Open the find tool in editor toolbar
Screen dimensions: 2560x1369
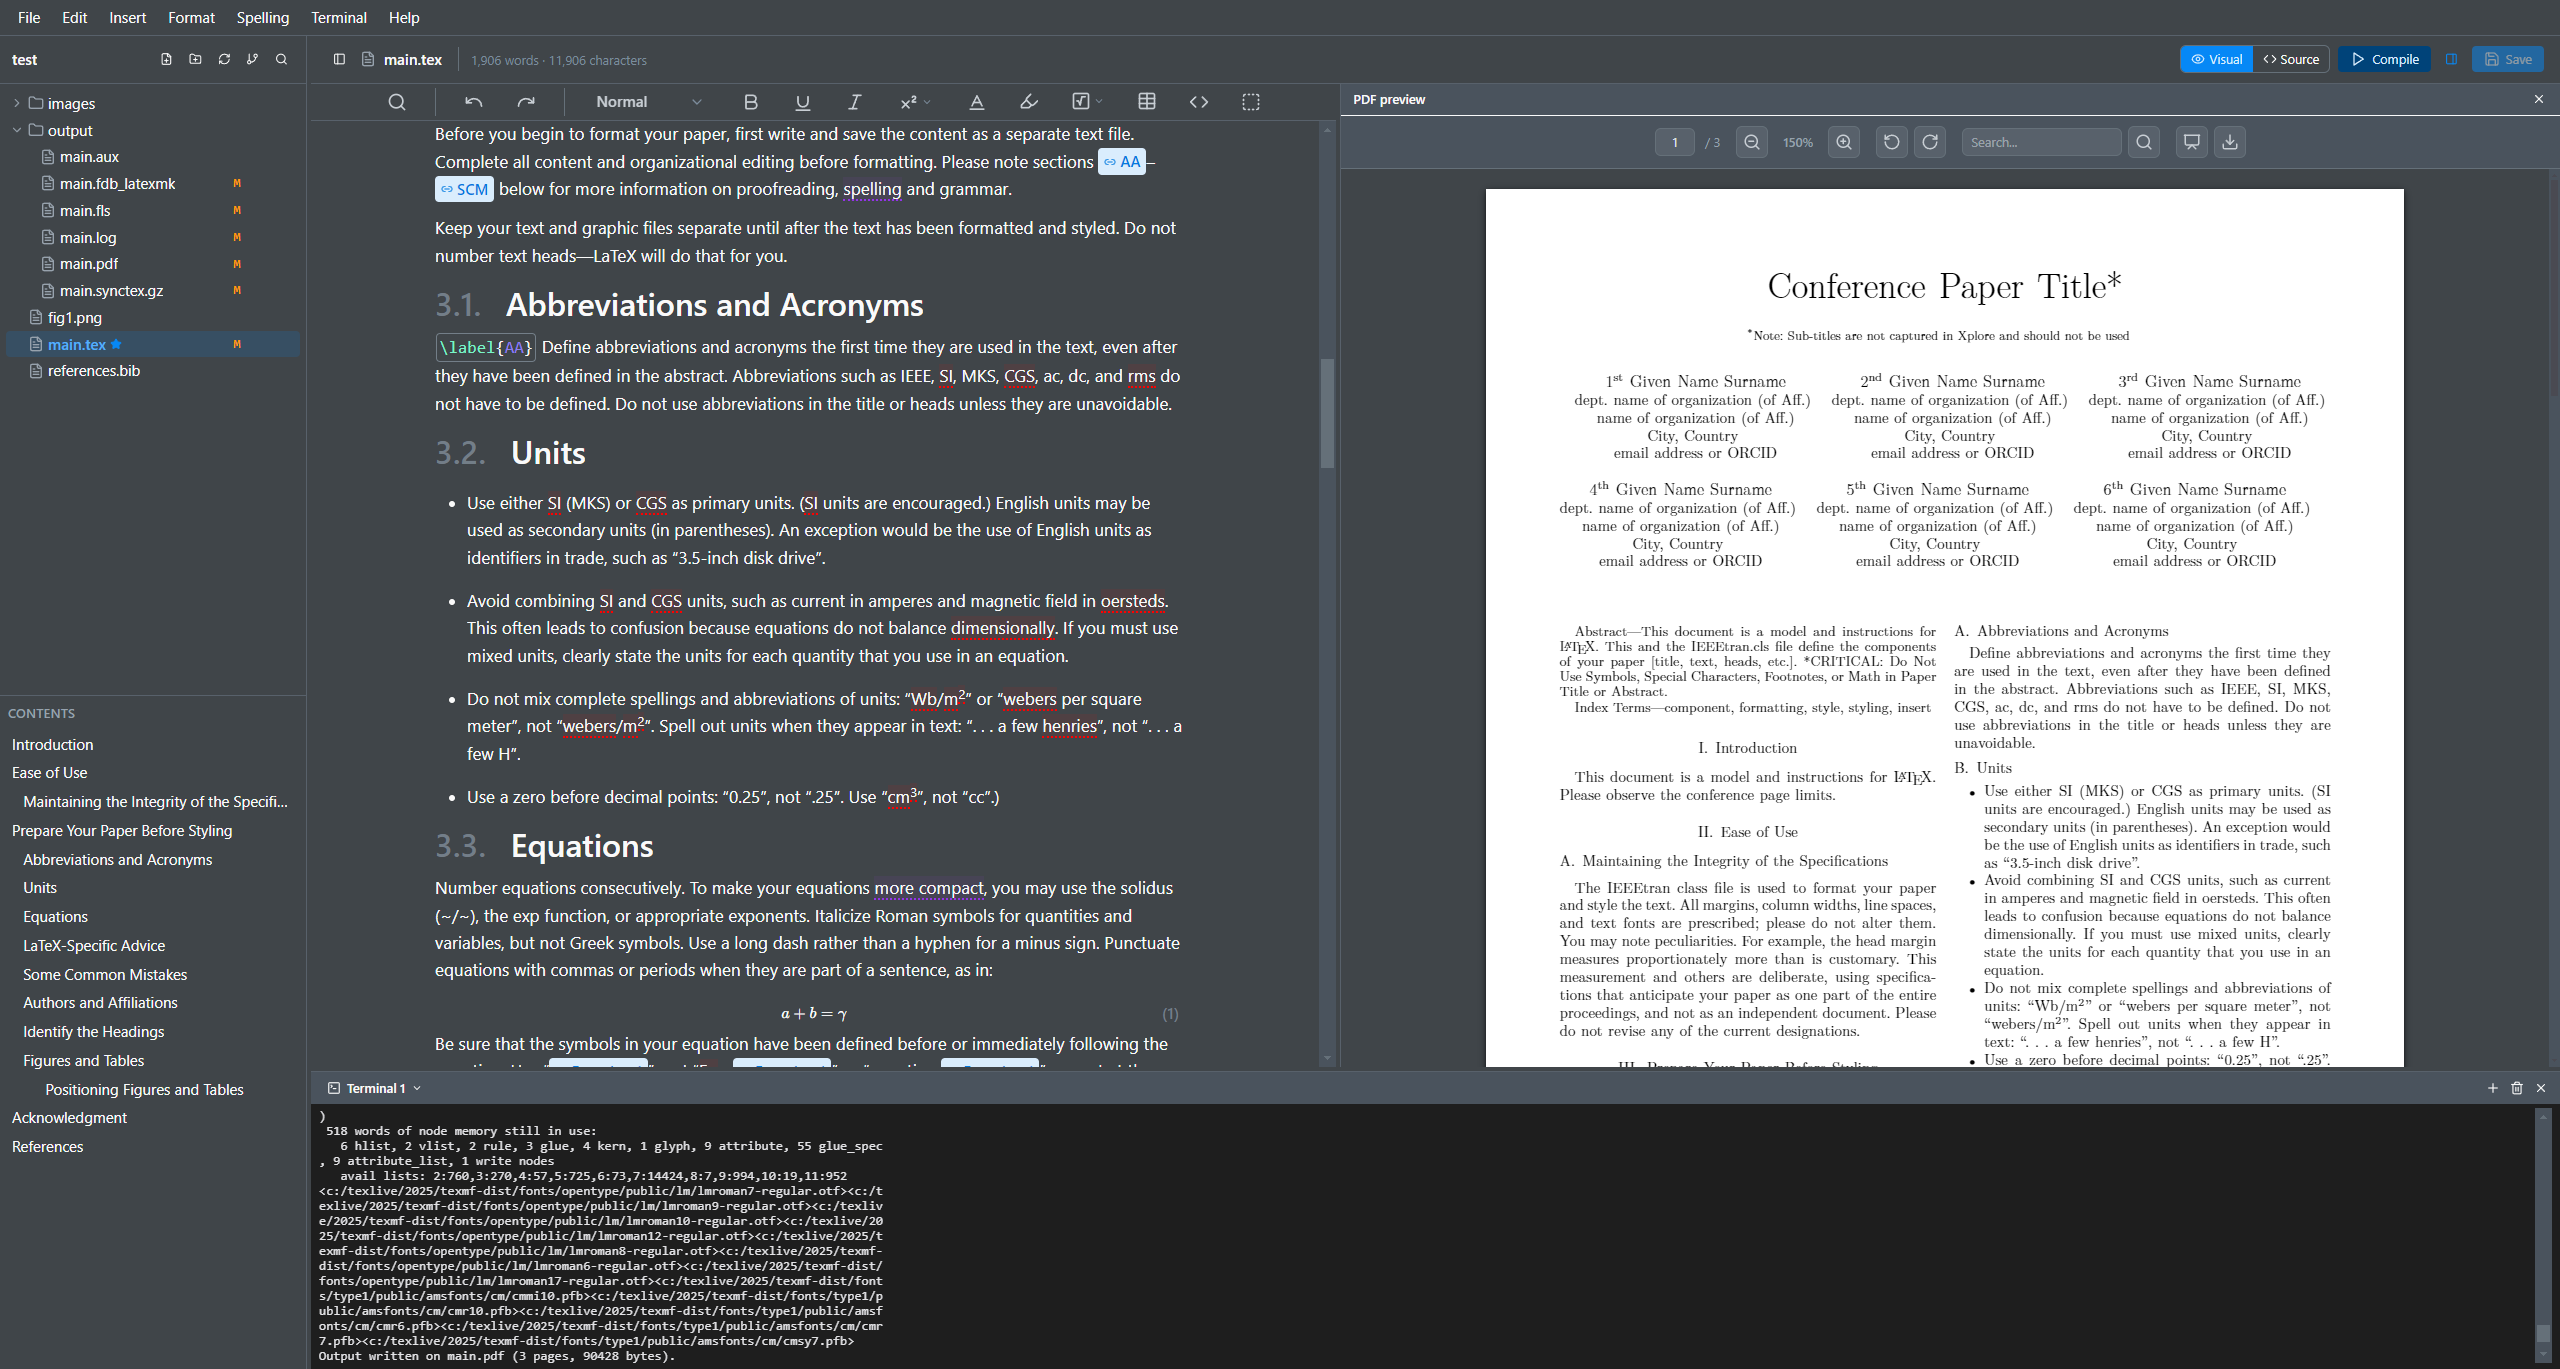pyautogui.click(x=397, y=102)
